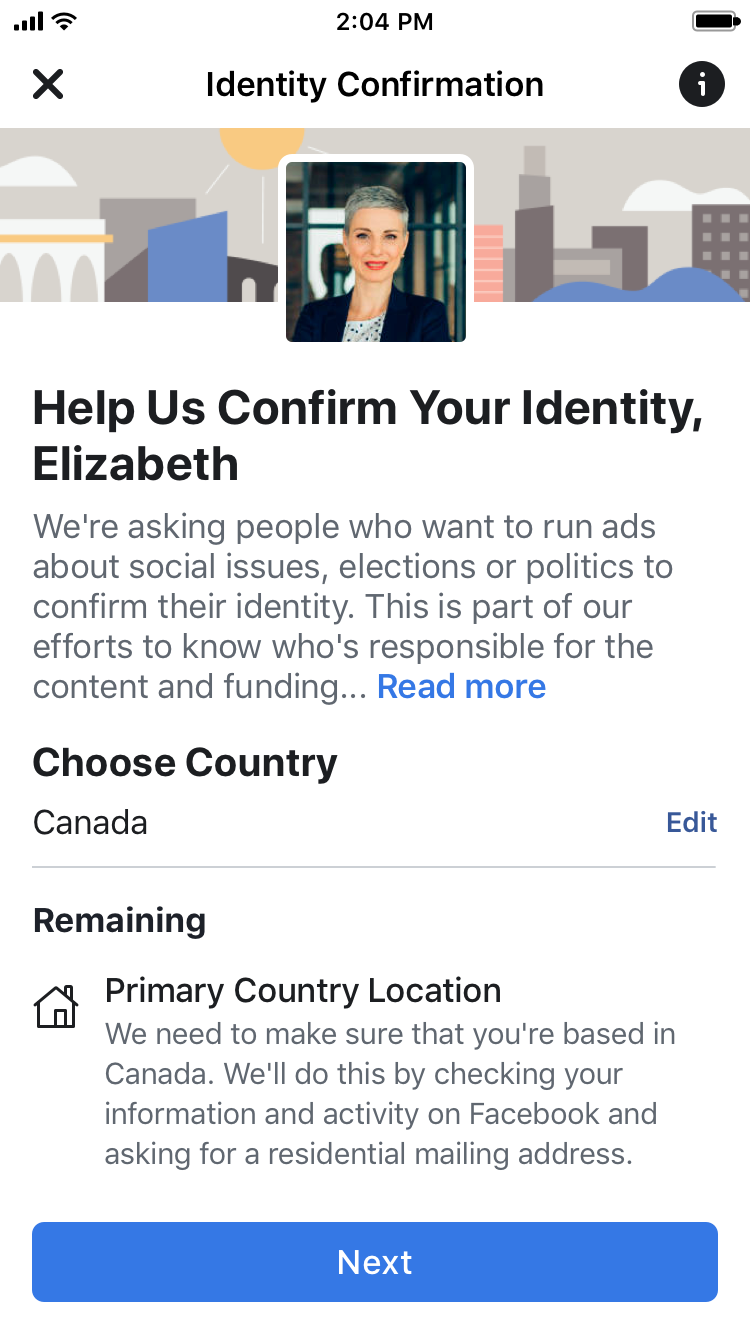Open the info icon for more details

click(x=702, y=84)
